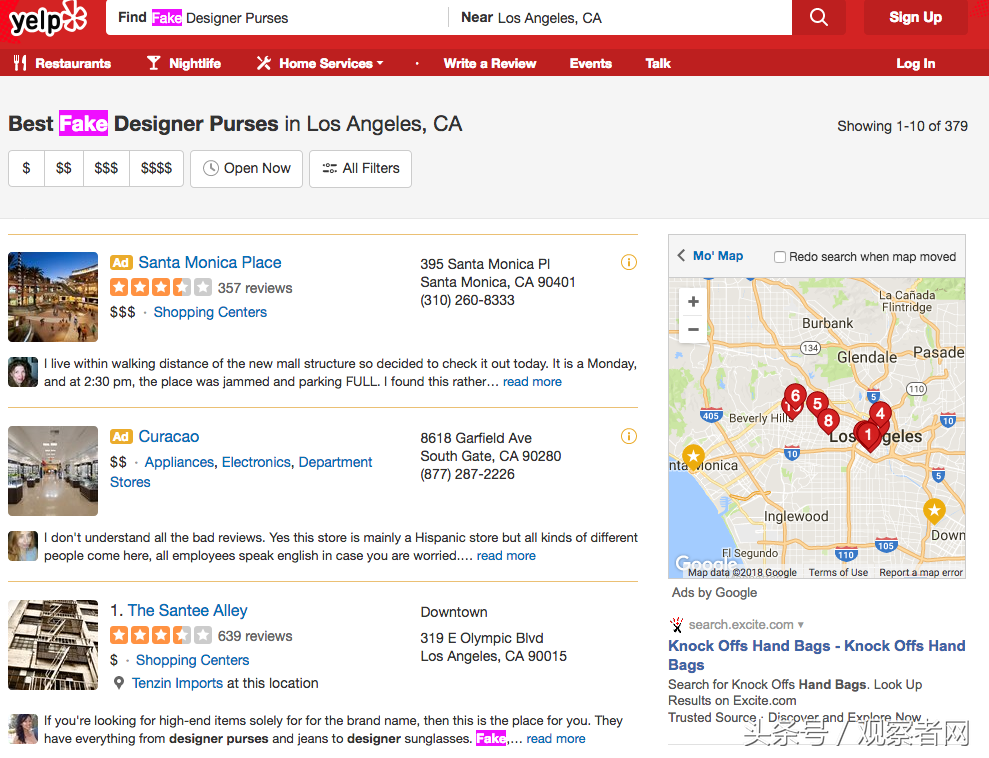
Task: Open the Restaurants menu item
Action: (x=73, y=63)
